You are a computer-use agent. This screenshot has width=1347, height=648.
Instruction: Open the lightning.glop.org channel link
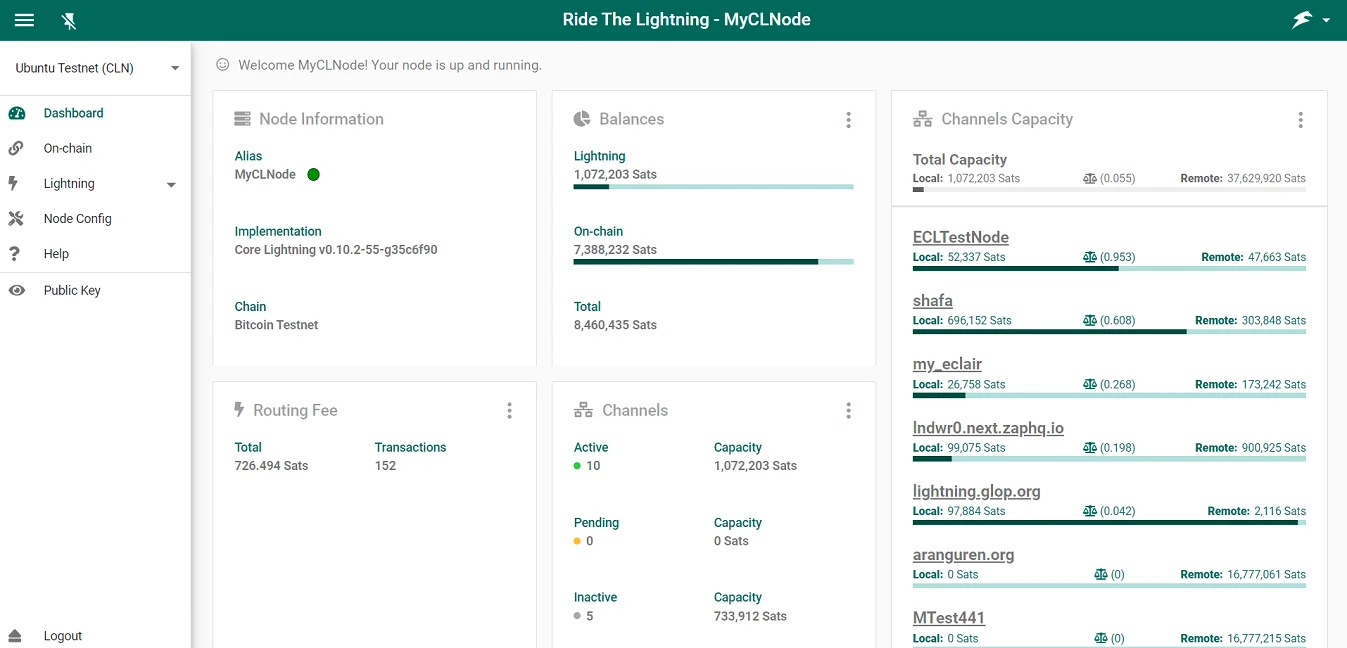click(976, 491)
